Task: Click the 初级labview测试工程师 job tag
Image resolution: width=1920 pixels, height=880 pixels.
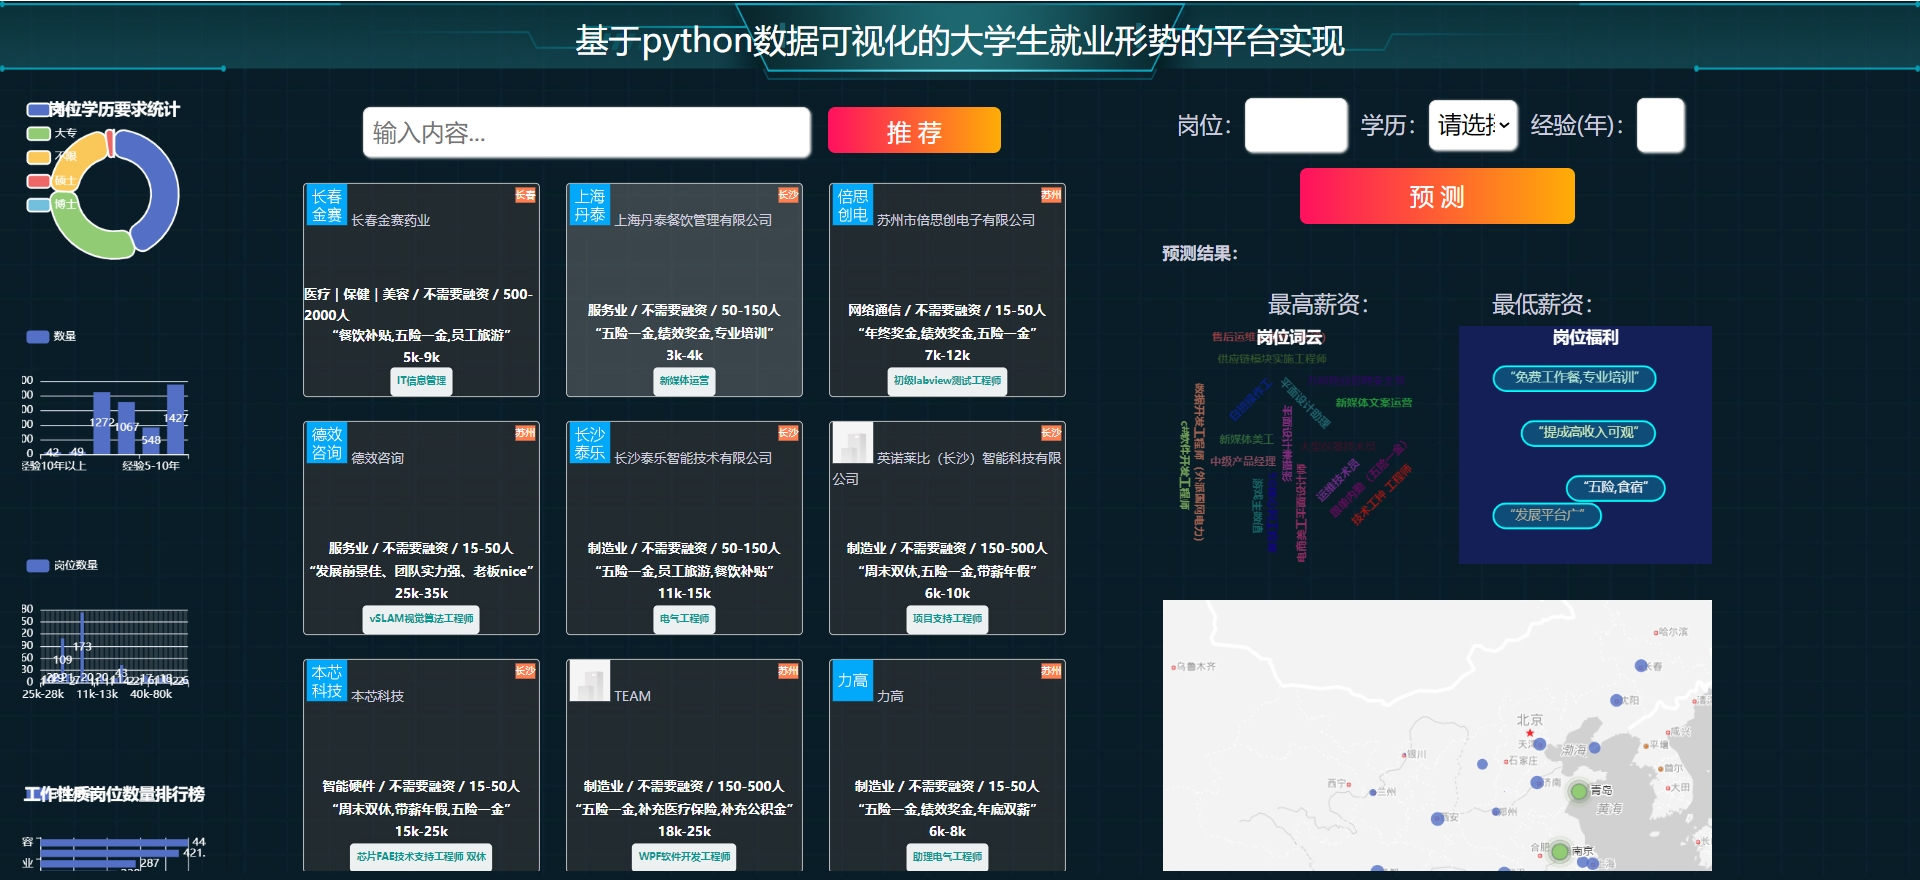Action: (947, 380)
